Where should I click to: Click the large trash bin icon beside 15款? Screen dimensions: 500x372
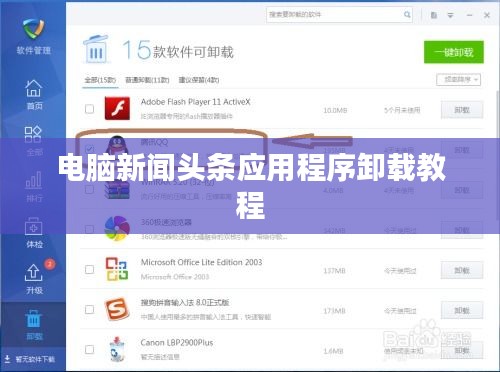(96, 49)
